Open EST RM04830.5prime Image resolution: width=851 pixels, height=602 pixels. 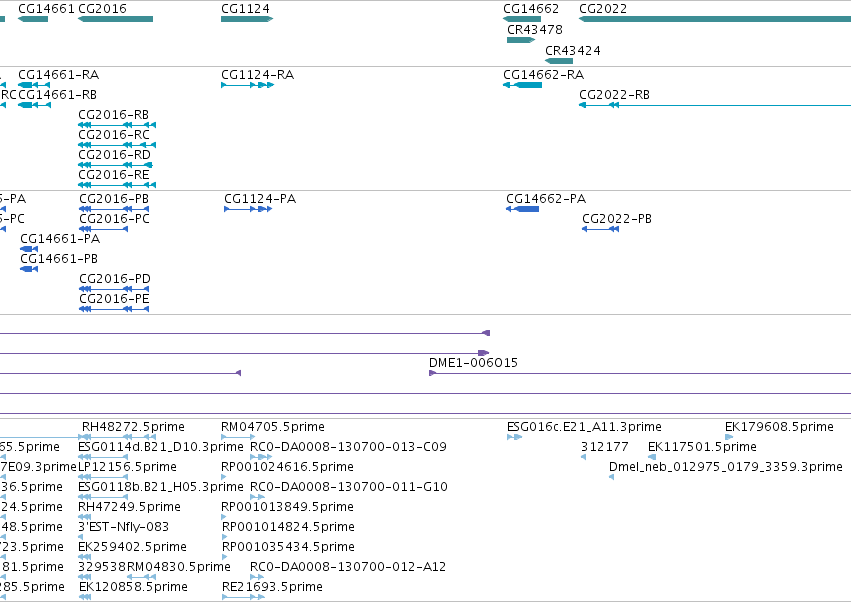(179, 567)
